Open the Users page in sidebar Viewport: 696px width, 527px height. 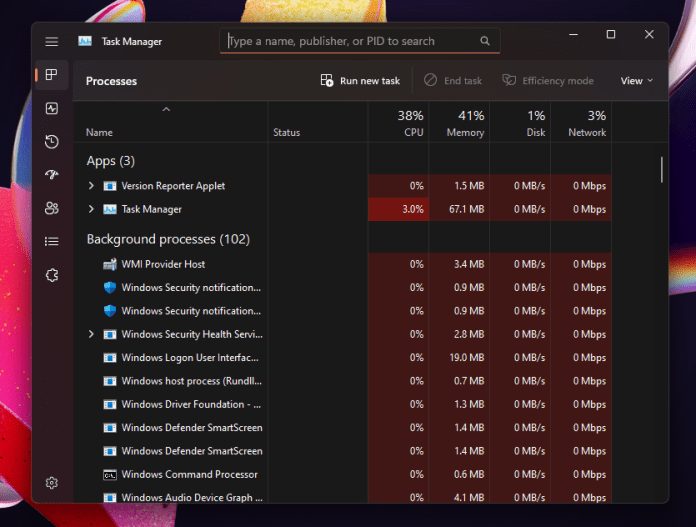pyautogui.click(x=51, y=208)
